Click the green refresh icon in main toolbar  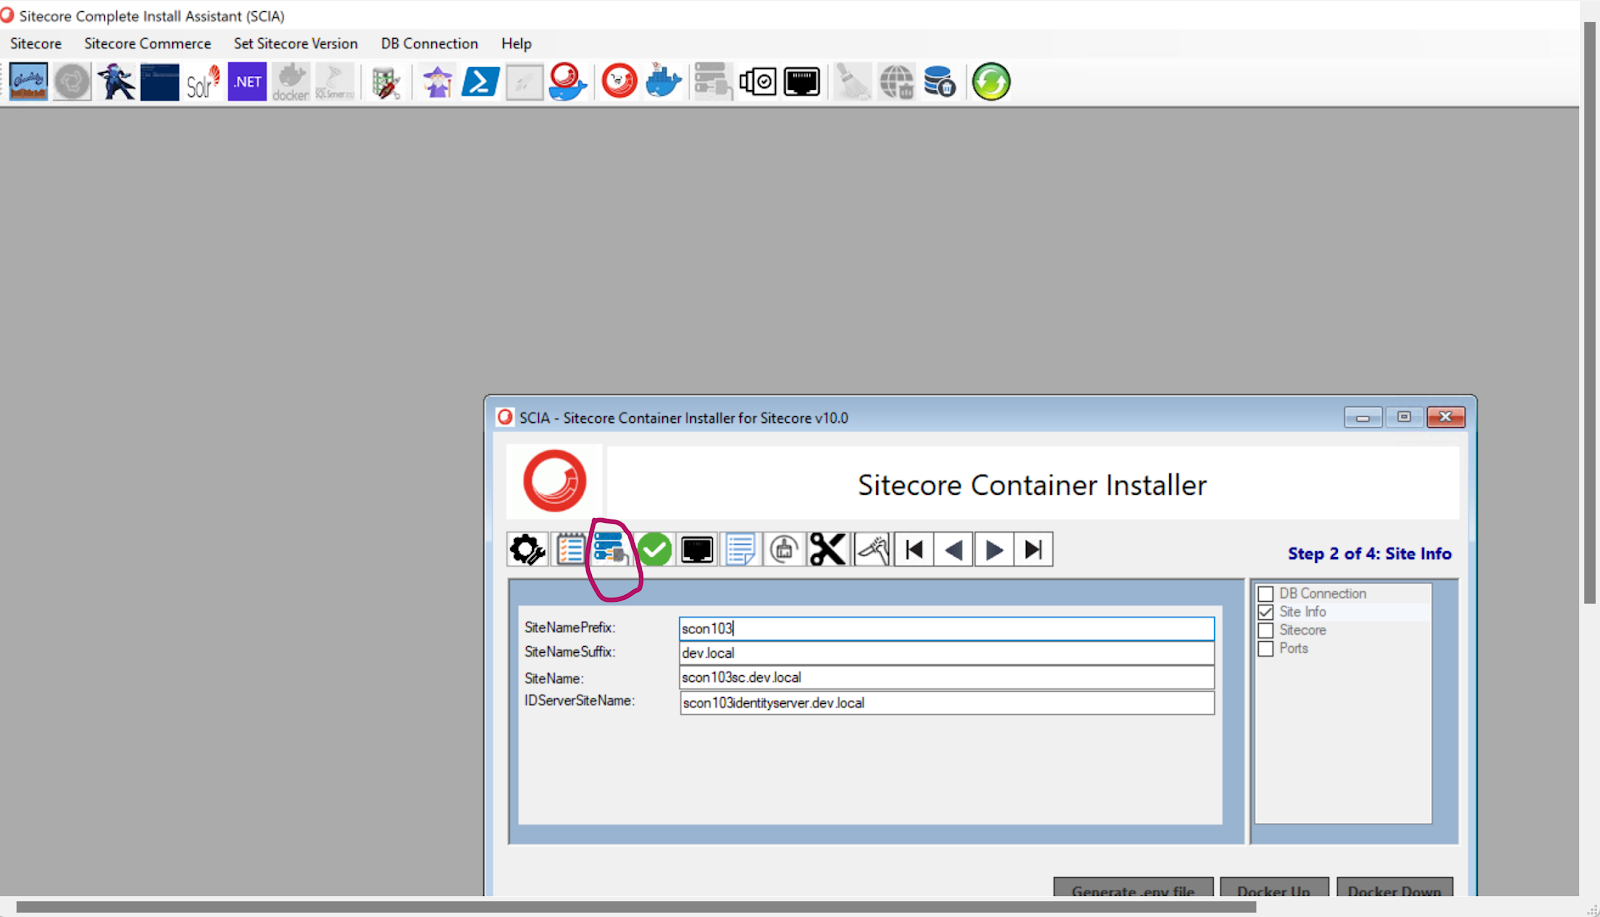click(992, 82)
